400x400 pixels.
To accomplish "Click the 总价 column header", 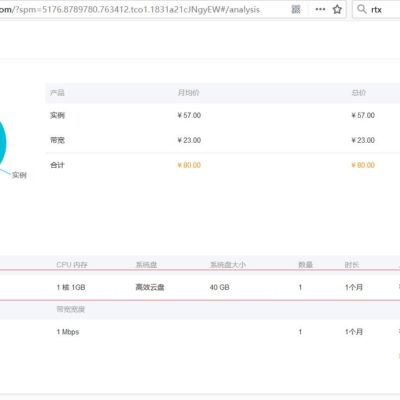I will tap(359, 93).
